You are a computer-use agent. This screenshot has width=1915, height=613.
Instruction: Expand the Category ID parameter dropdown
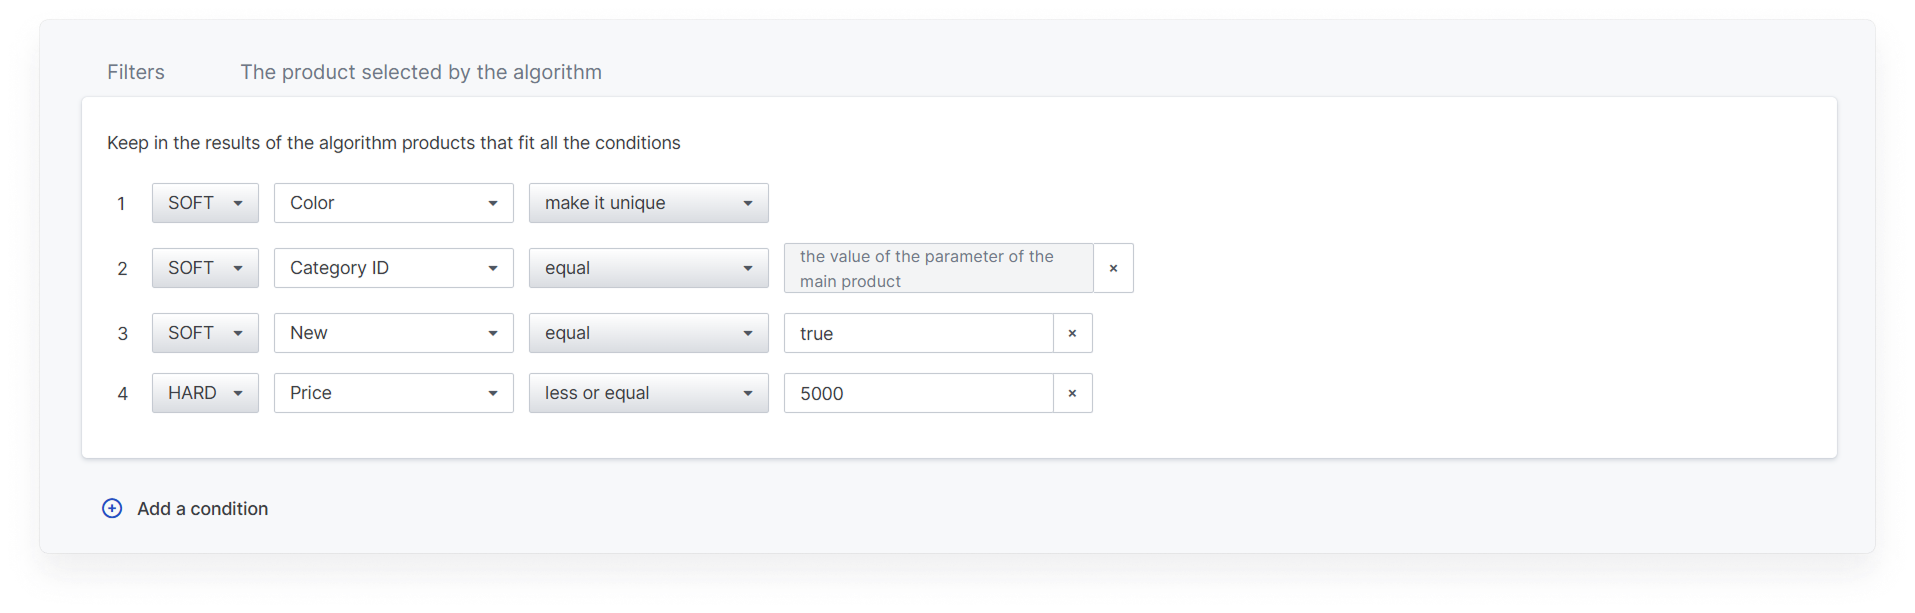click(393, 268)
